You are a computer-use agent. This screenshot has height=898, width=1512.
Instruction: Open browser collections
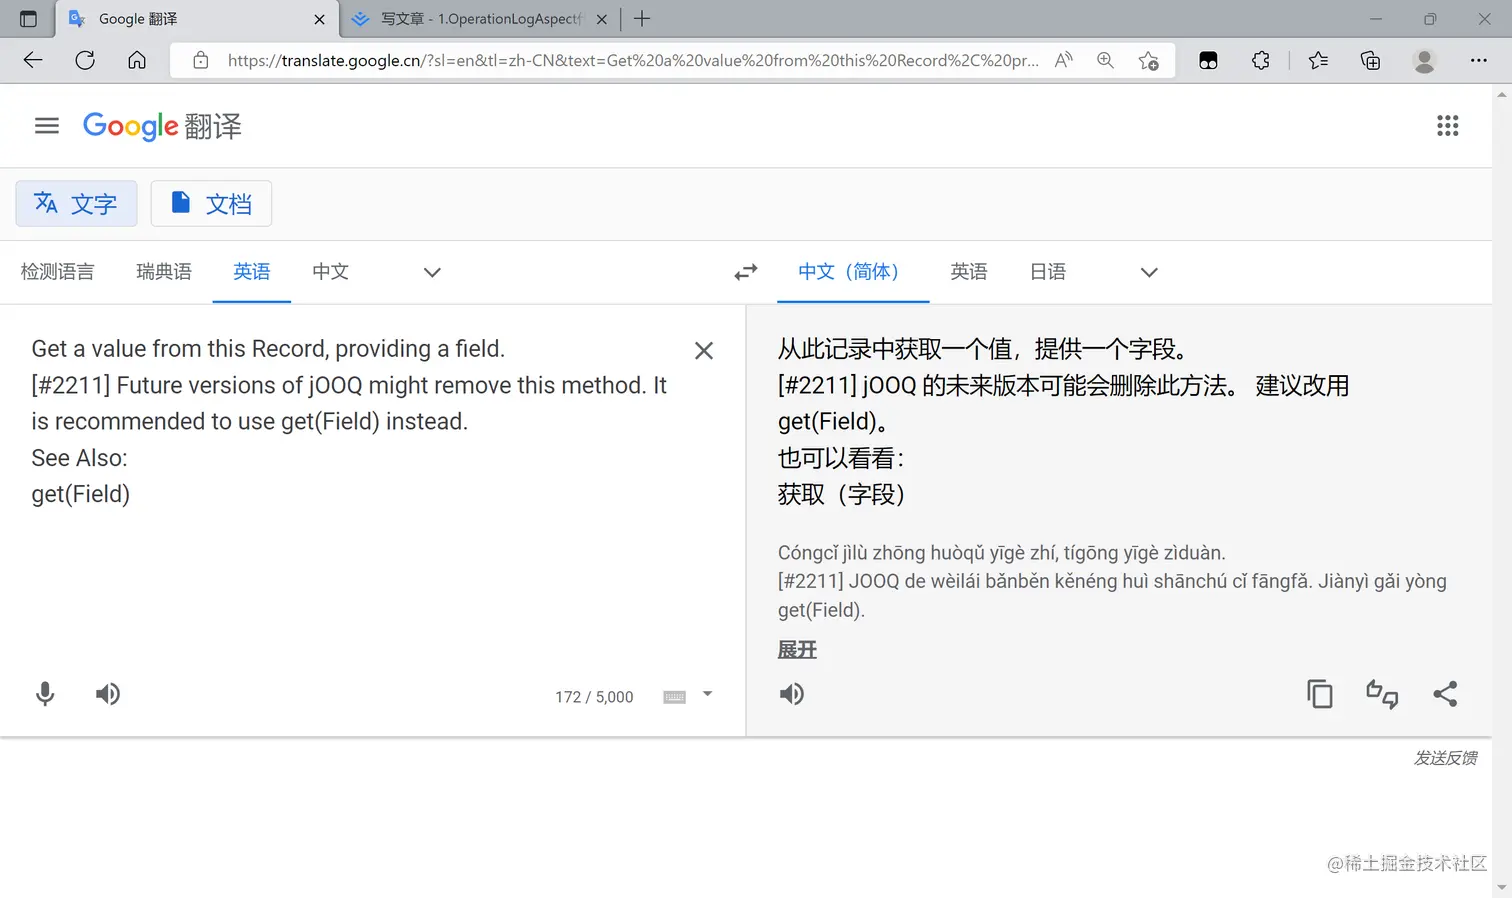1371,60
